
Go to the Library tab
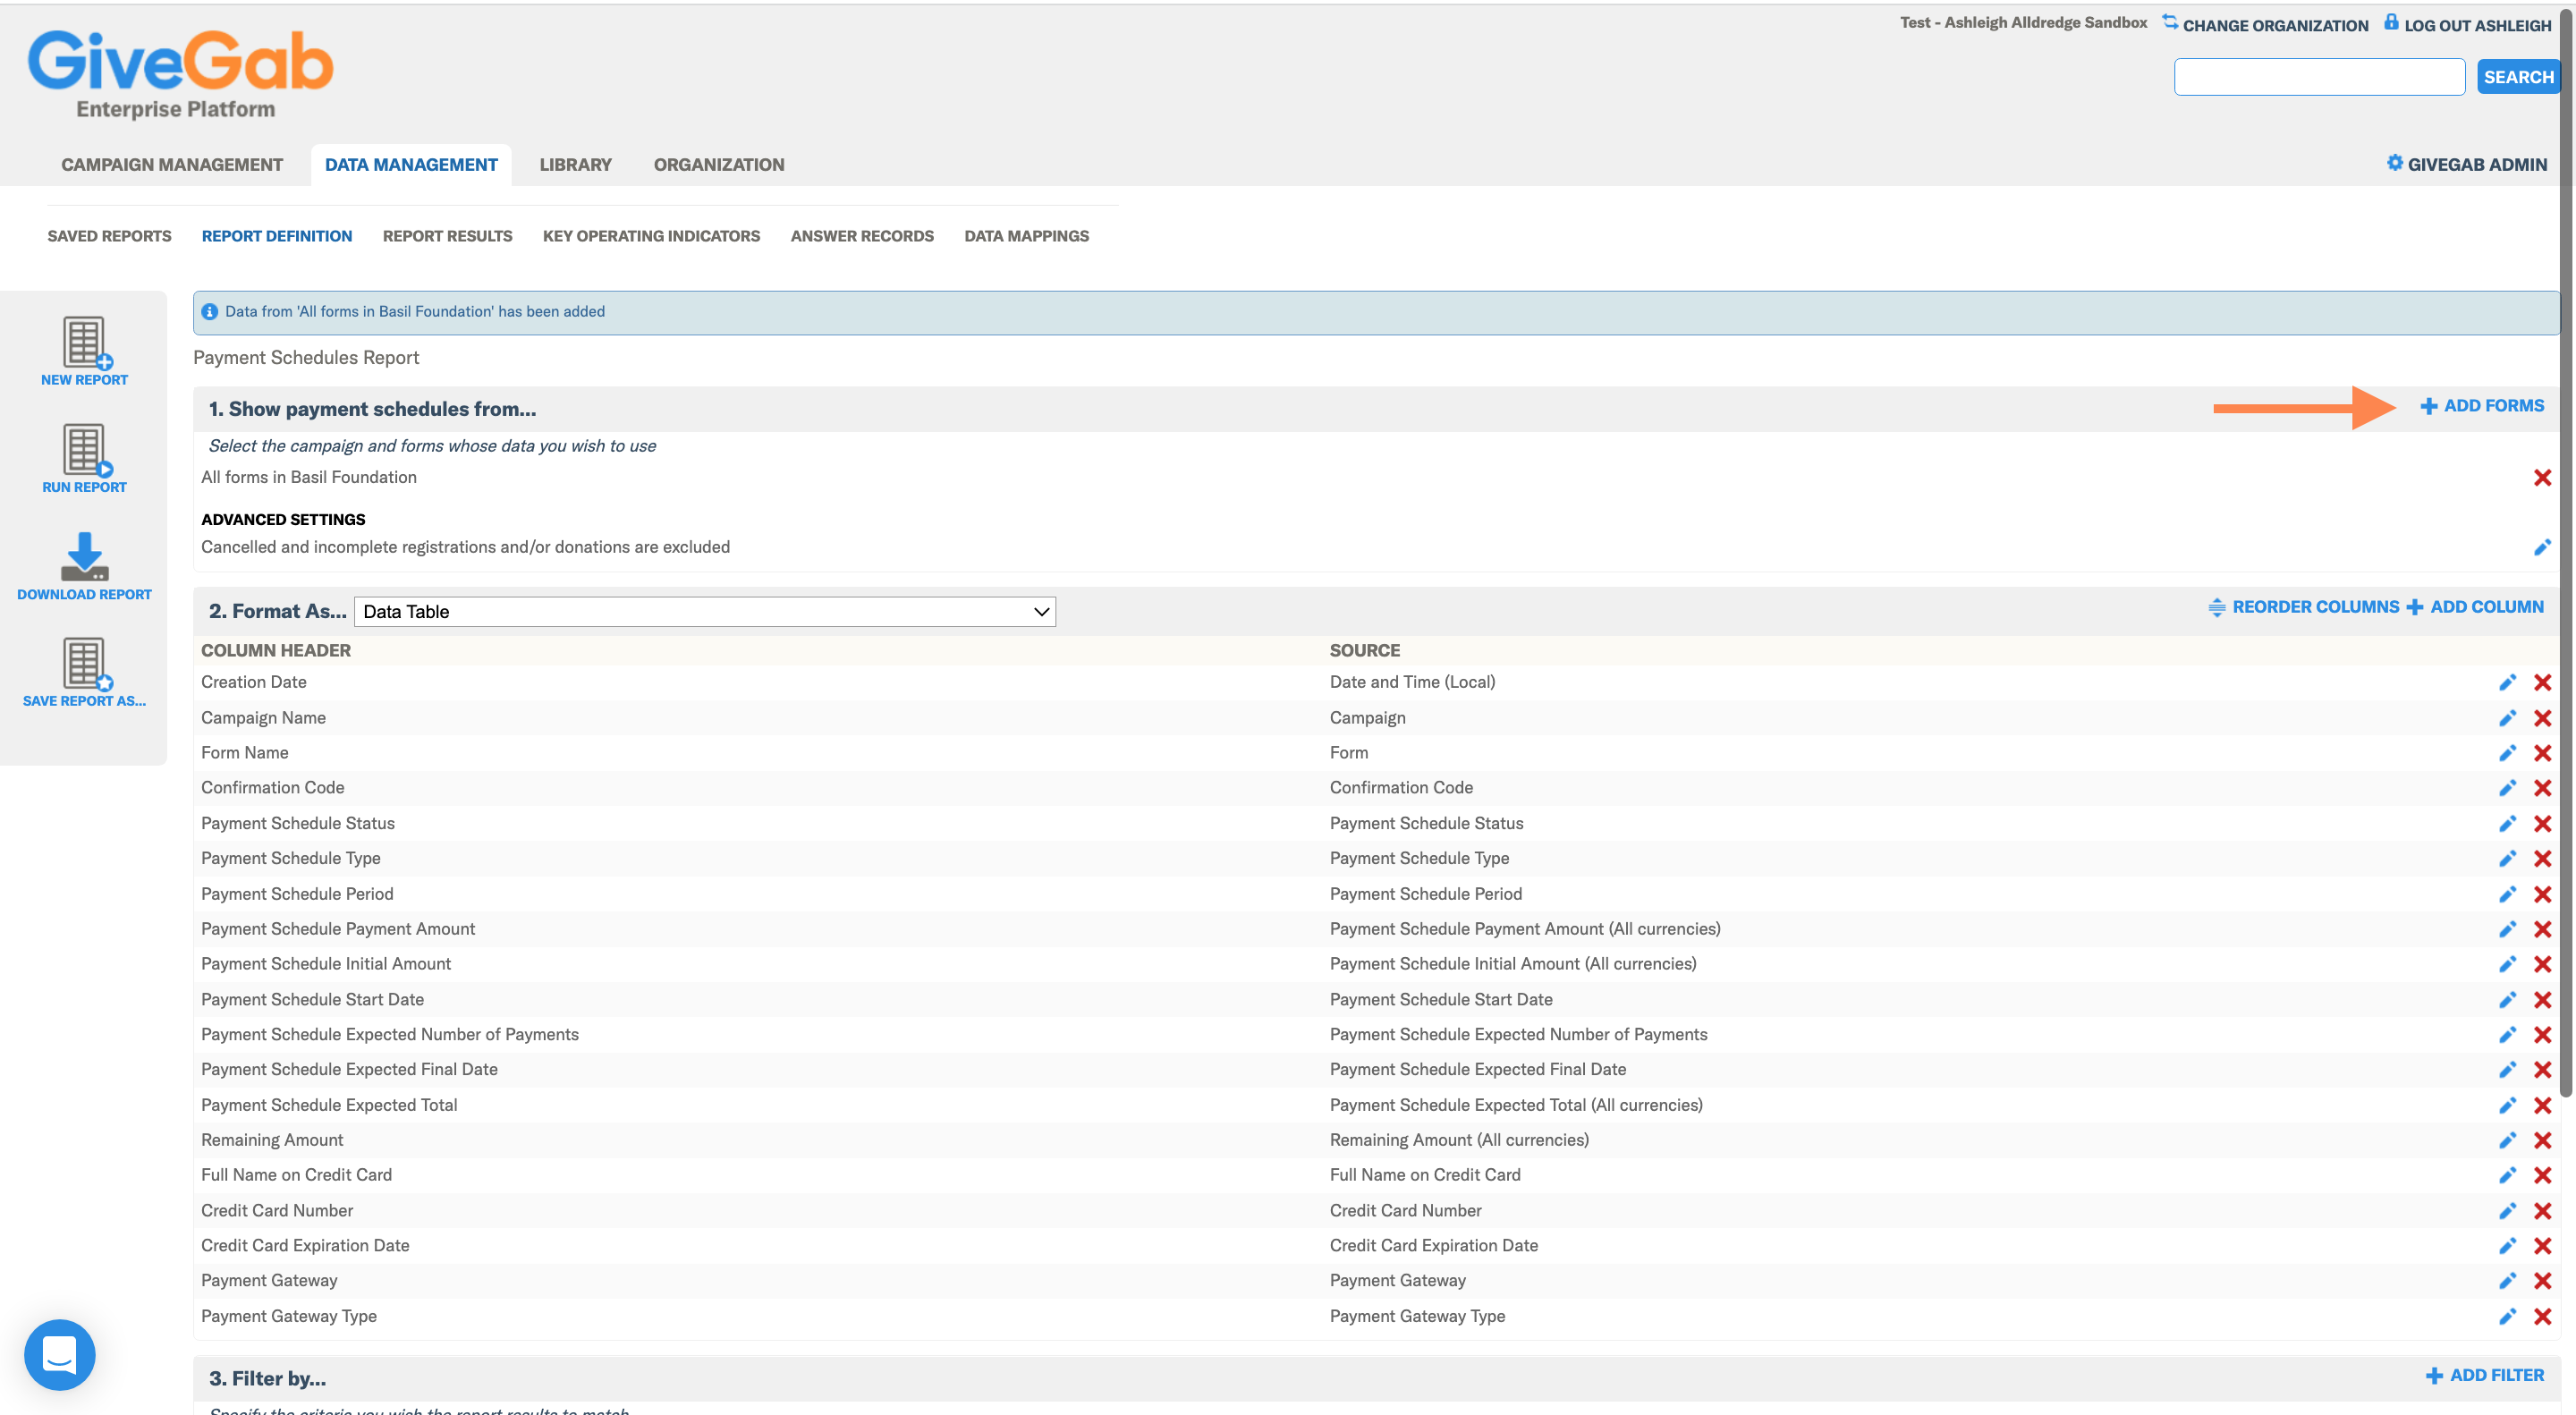576,165
